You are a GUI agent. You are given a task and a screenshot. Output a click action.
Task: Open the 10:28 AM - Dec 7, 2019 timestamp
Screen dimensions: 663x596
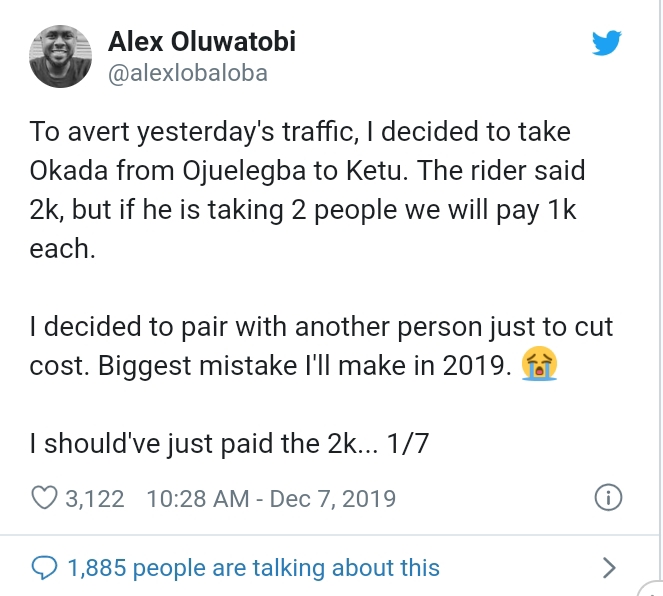point(271,498)
